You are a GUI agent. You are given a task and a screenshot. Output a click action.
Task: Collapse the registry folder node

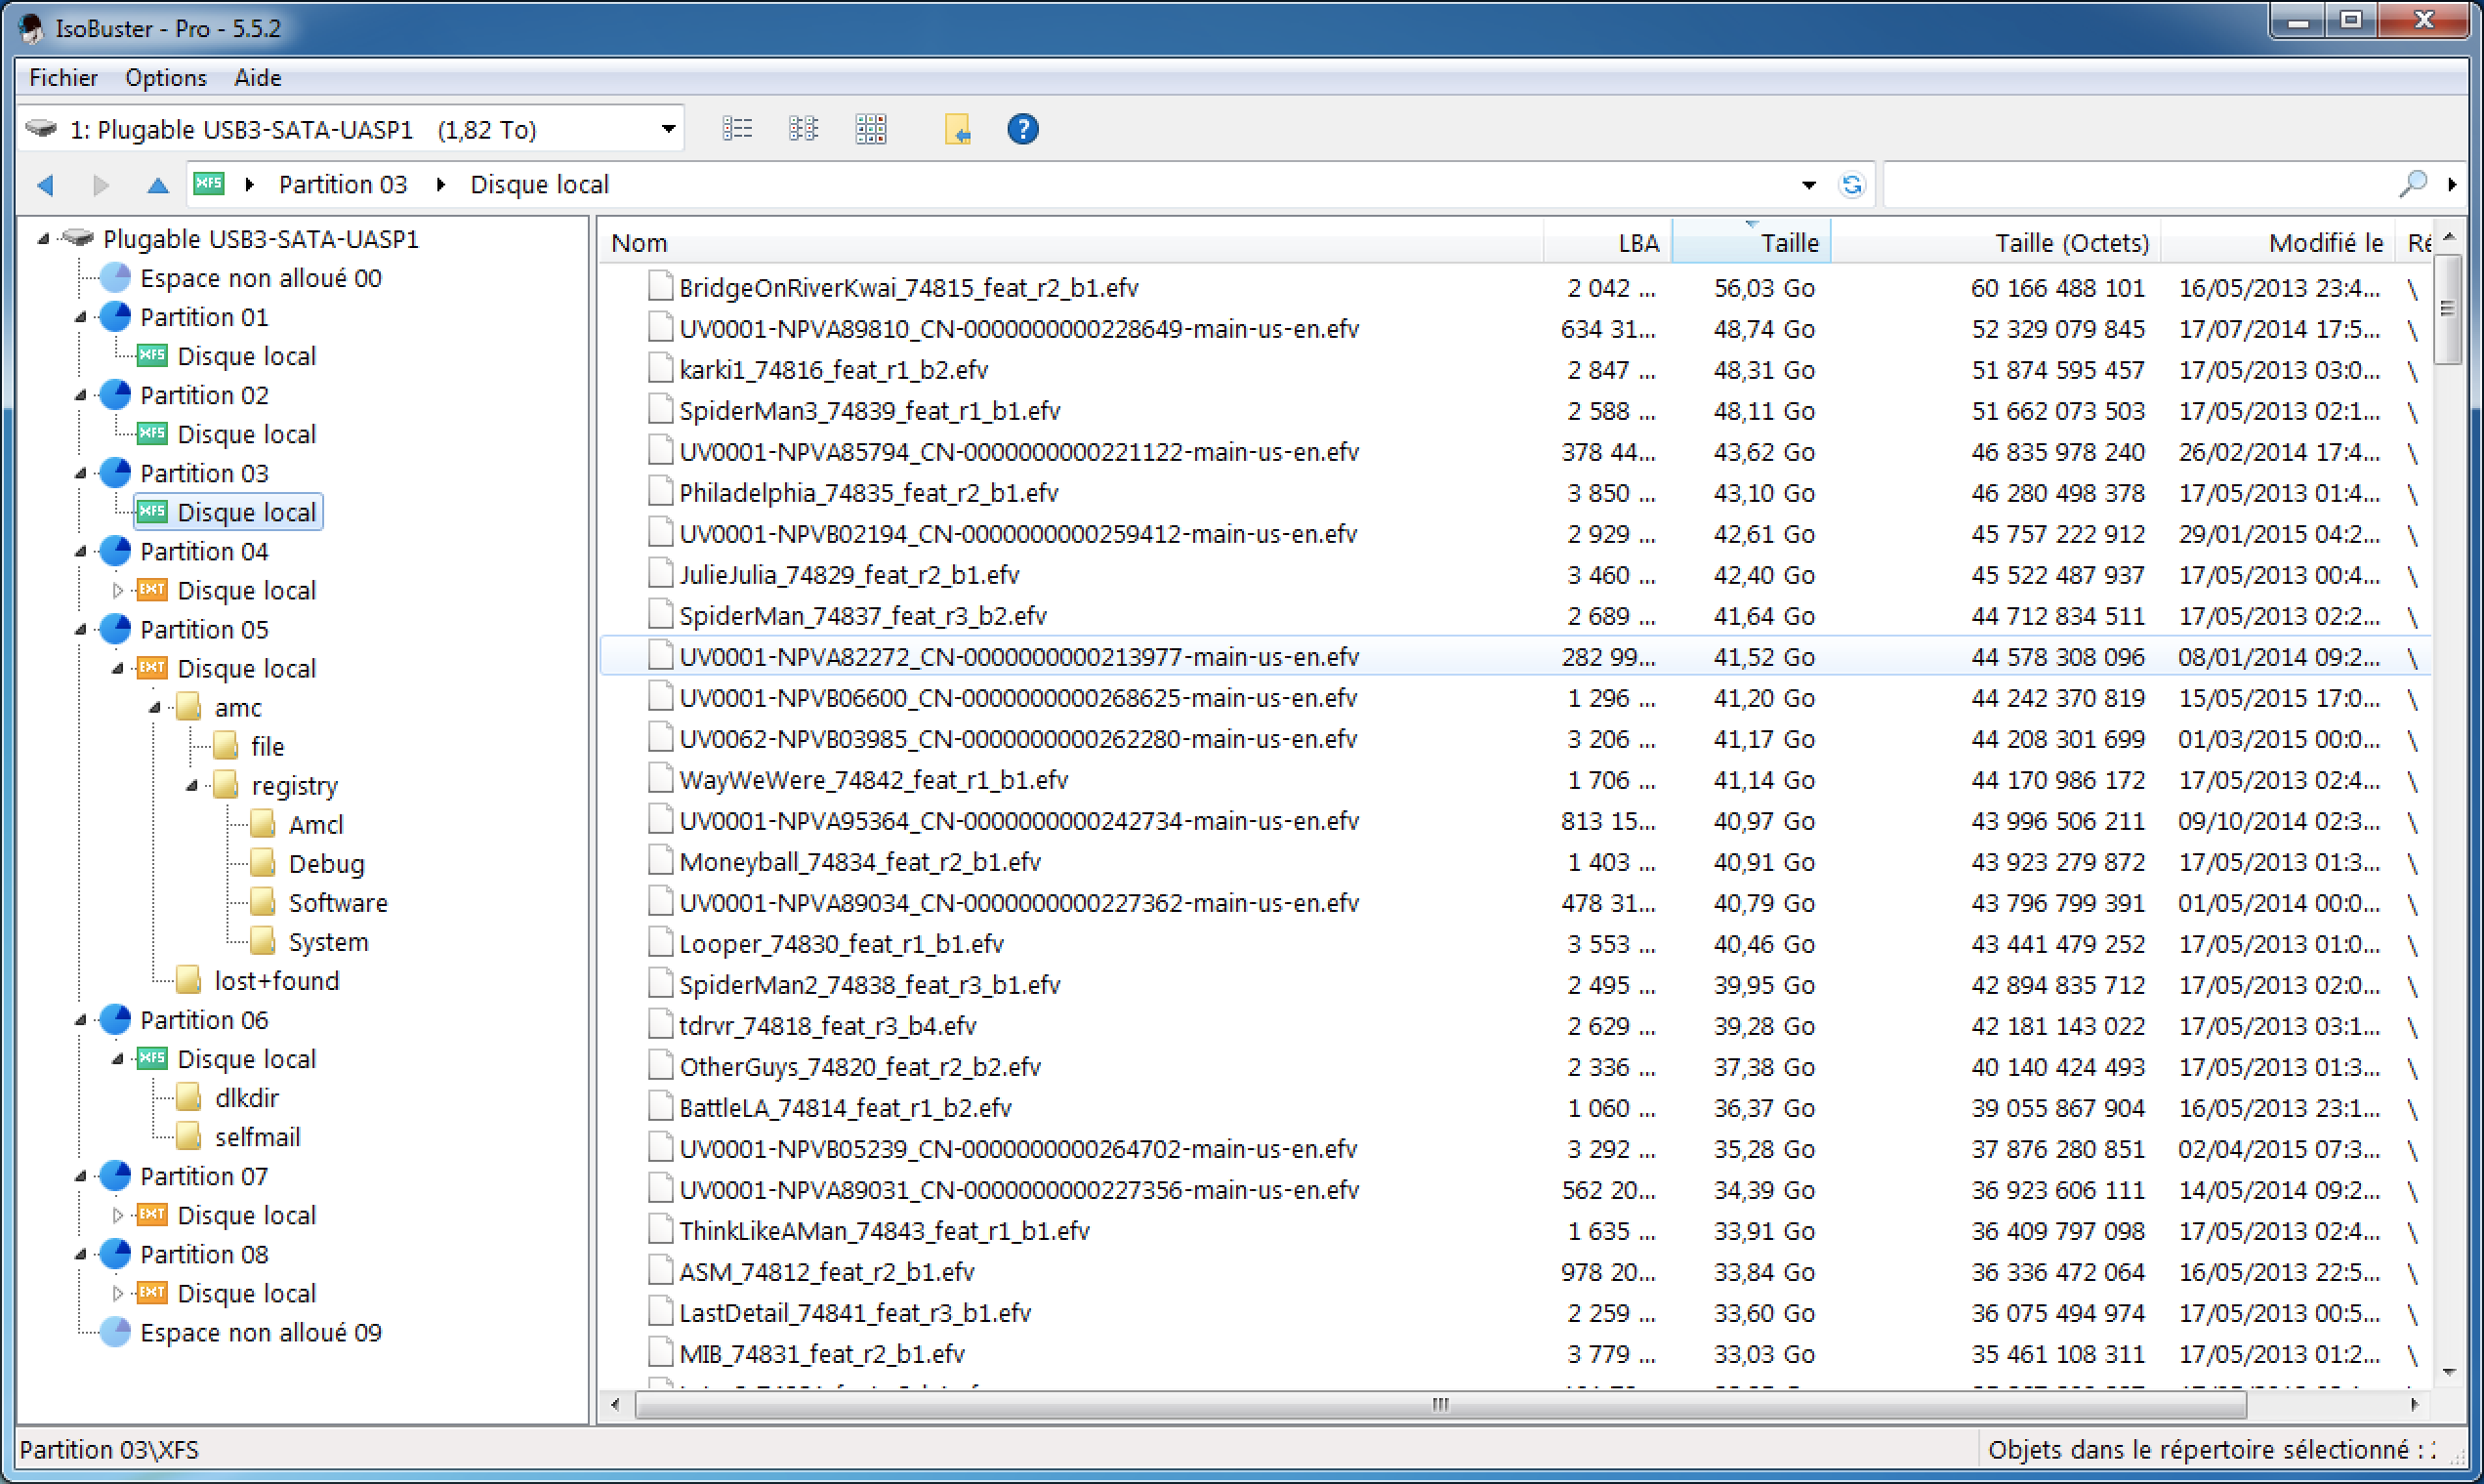[192, 786]
